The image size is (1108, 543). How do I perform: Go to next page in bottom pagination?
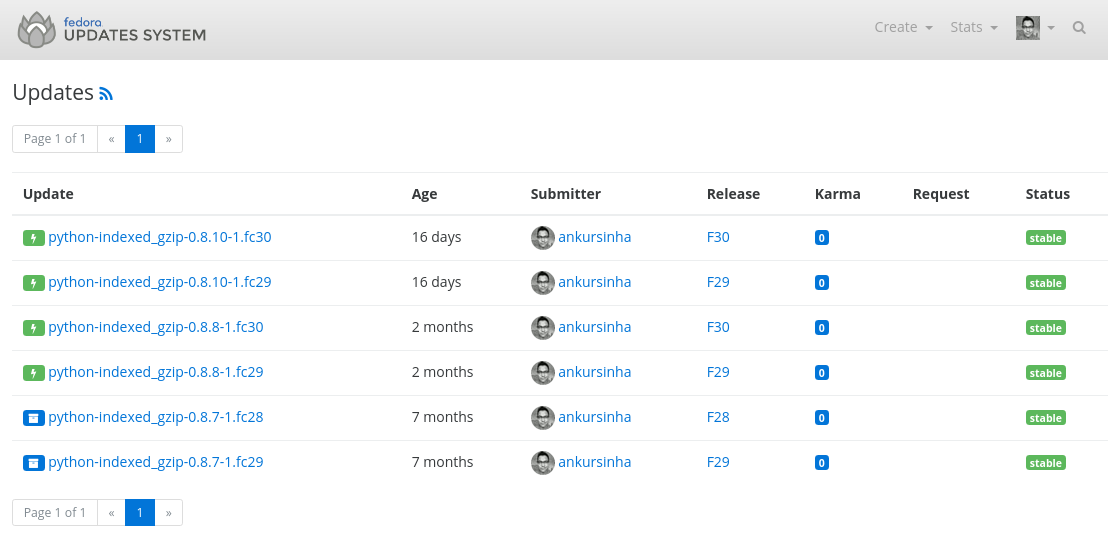pyautogui.click(x=168, y=513)
